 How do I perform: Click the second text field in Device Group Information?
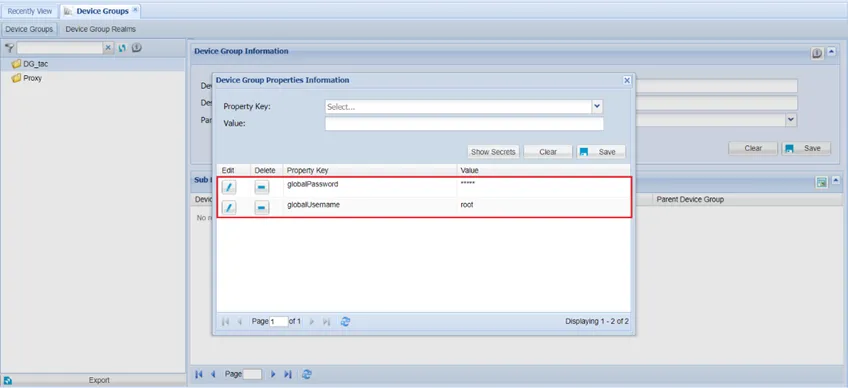coord(716,103)
